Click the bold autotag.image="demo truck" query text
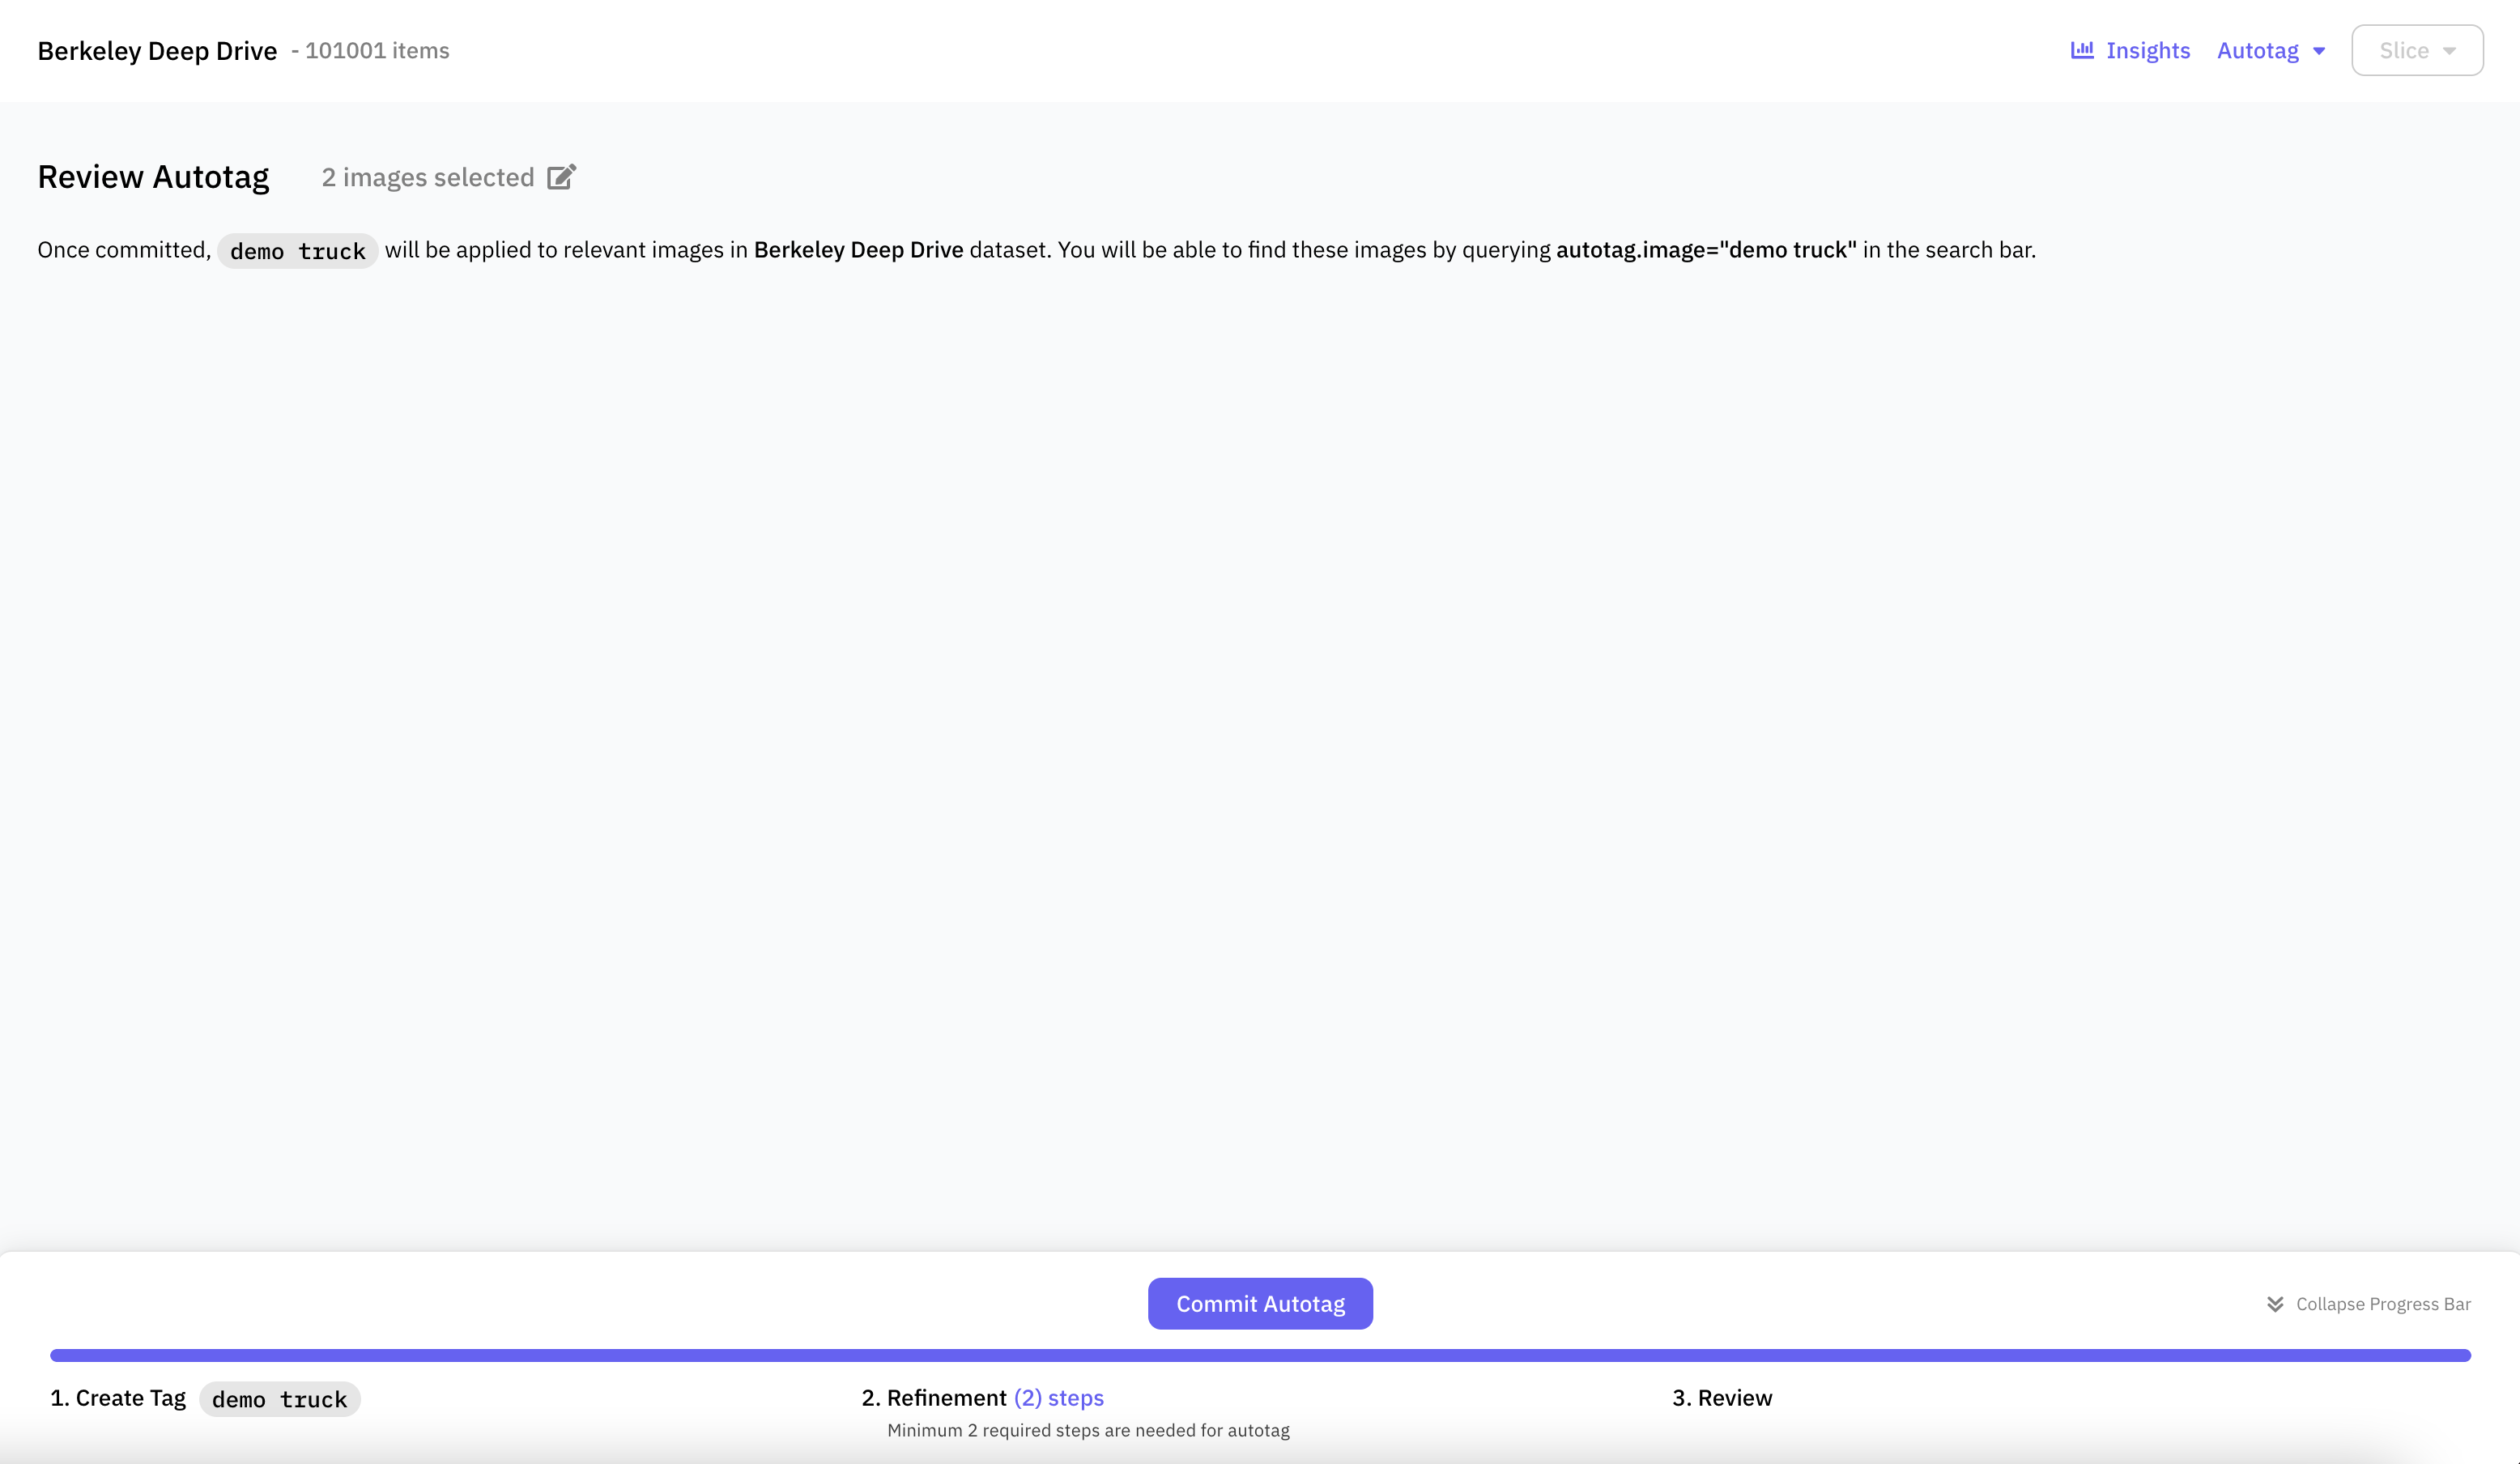 (x=1706, y=250)
